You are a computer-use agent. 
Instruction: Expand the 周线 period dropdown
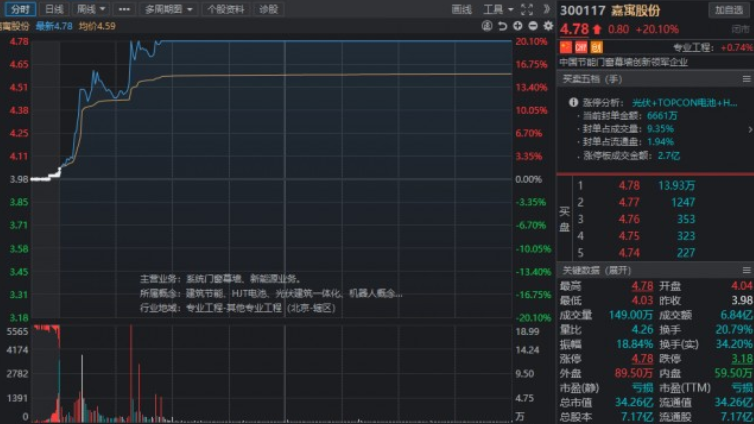pyautogui.click(x=91, y=9)
